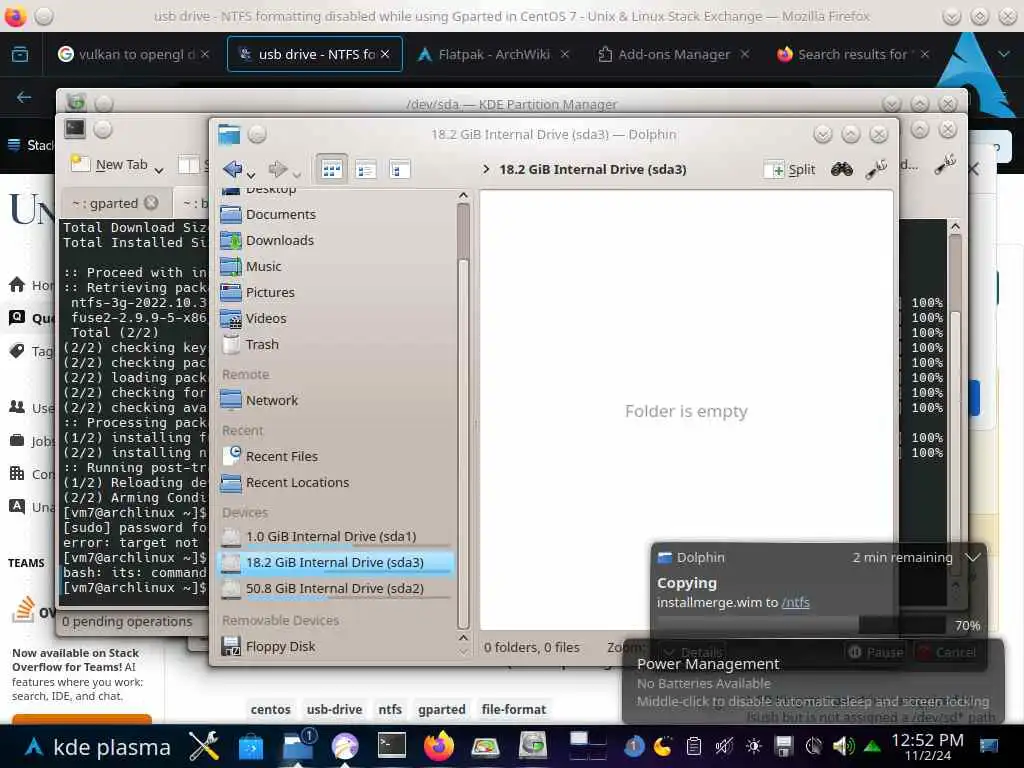
Task: Open Firefox list all tabs dropdown
Action: pos(1004,54)
